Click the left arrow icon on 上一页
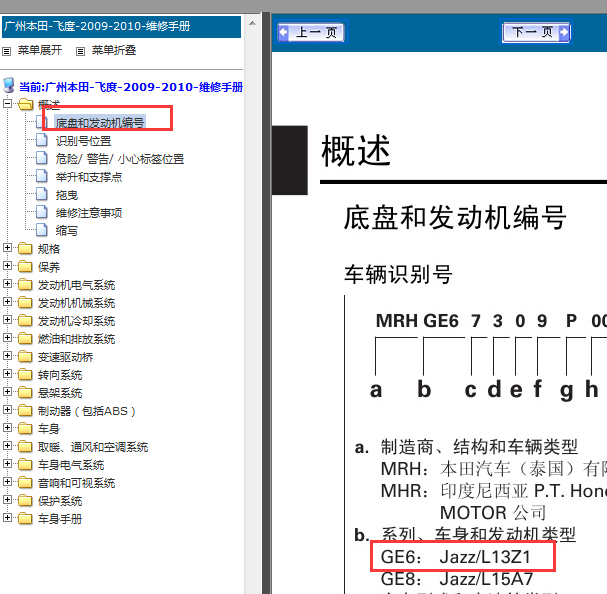This screenshot has width=607, height=594. coord(283,32)
